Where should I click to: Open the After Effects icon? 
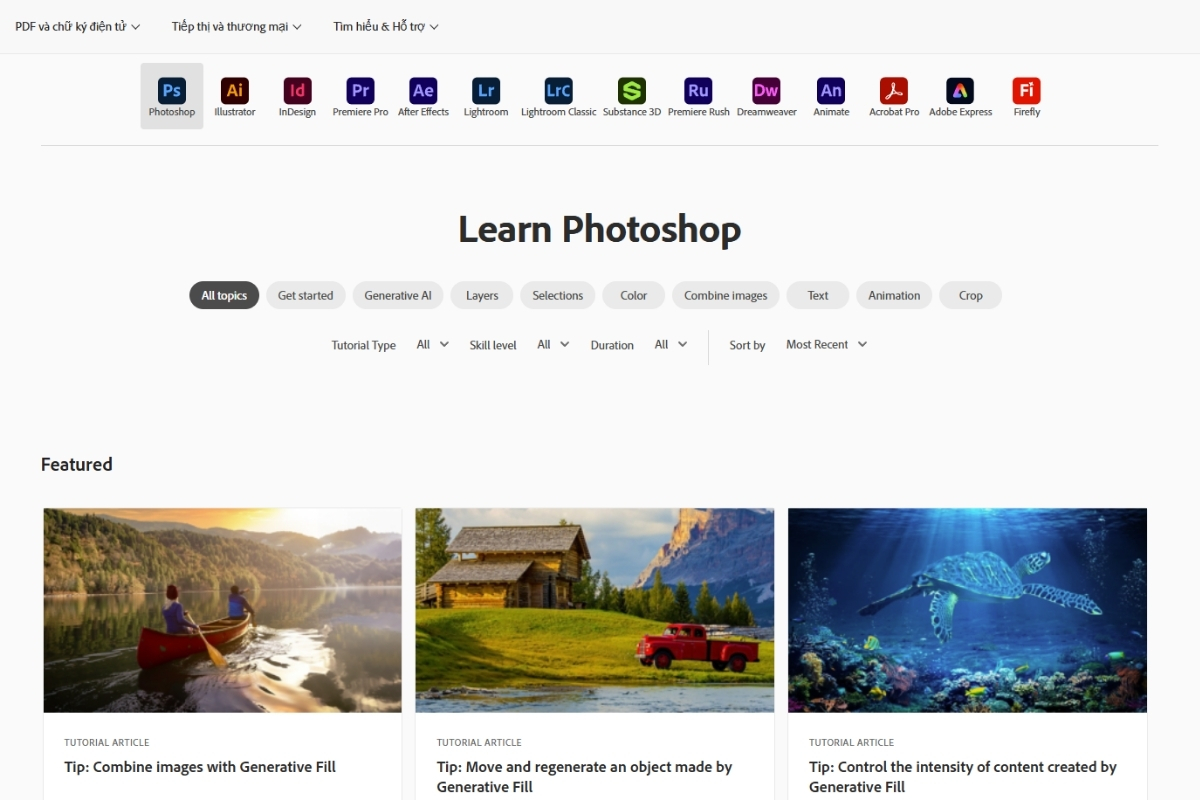[x=423, y=96]
